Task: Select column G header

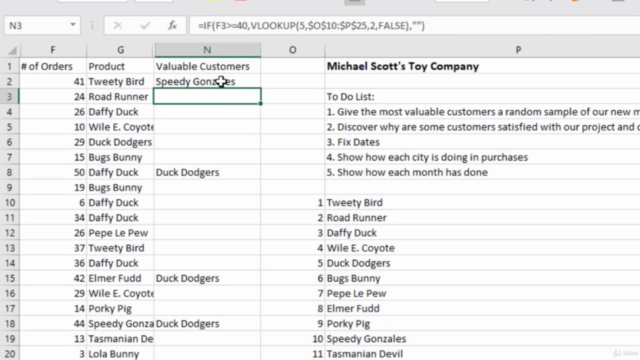Action: (120, 50)
